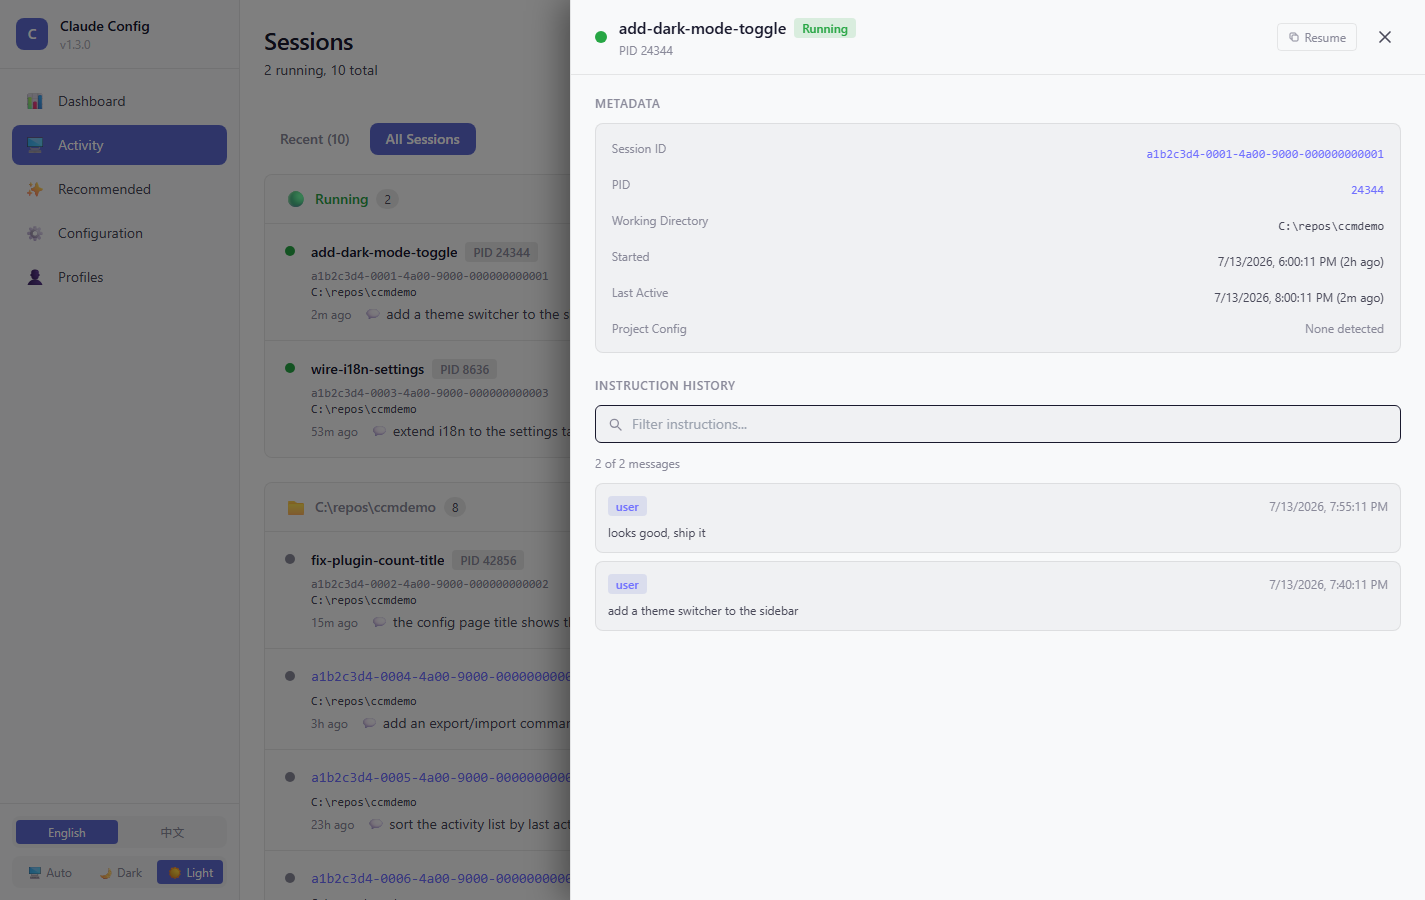
Task: Set theme to Light
Action: 190,872
